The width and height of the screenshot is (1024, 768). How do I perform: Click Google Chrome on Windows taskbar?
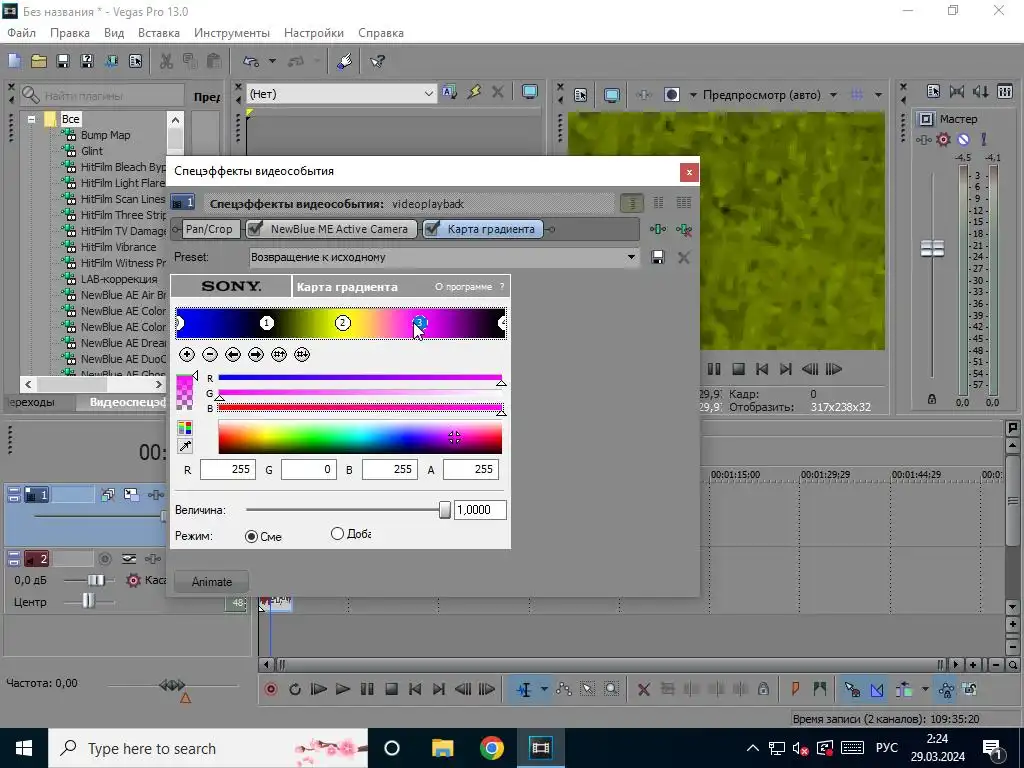pos(491,748)
